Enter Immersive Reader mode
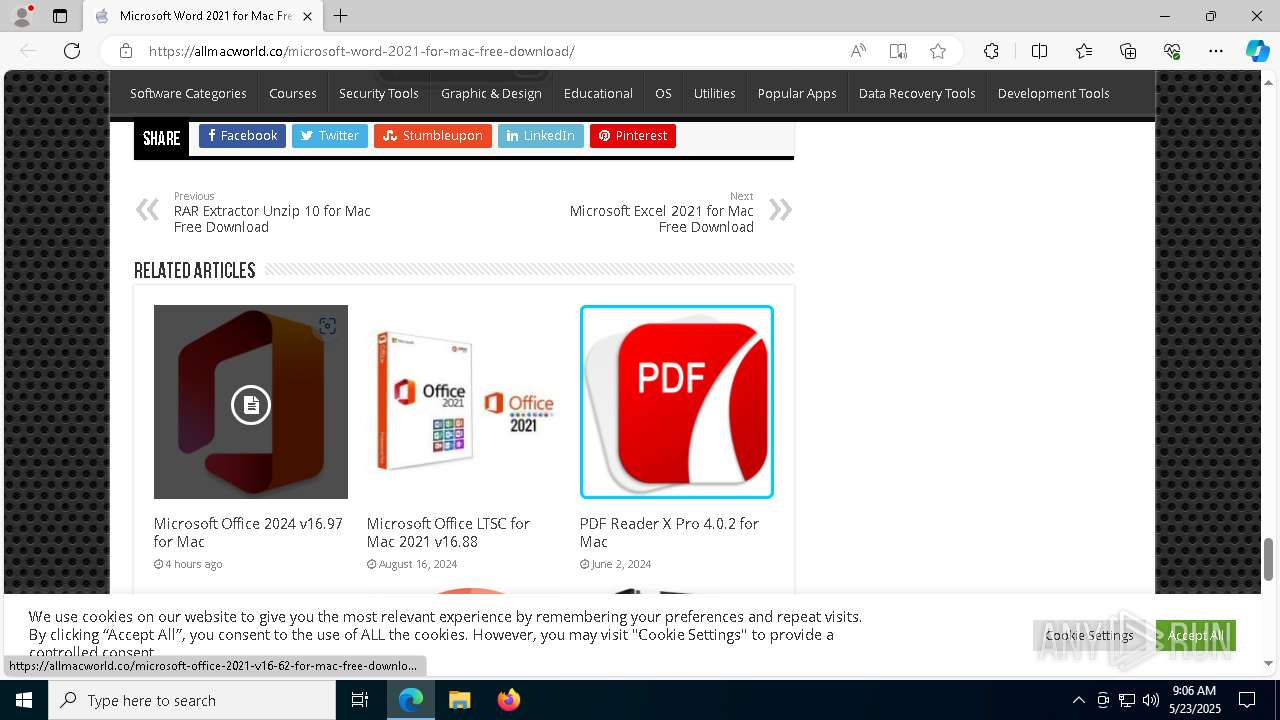Image resolution: width=1280 pixels, height=720 pixels. [x=898, y=51]
